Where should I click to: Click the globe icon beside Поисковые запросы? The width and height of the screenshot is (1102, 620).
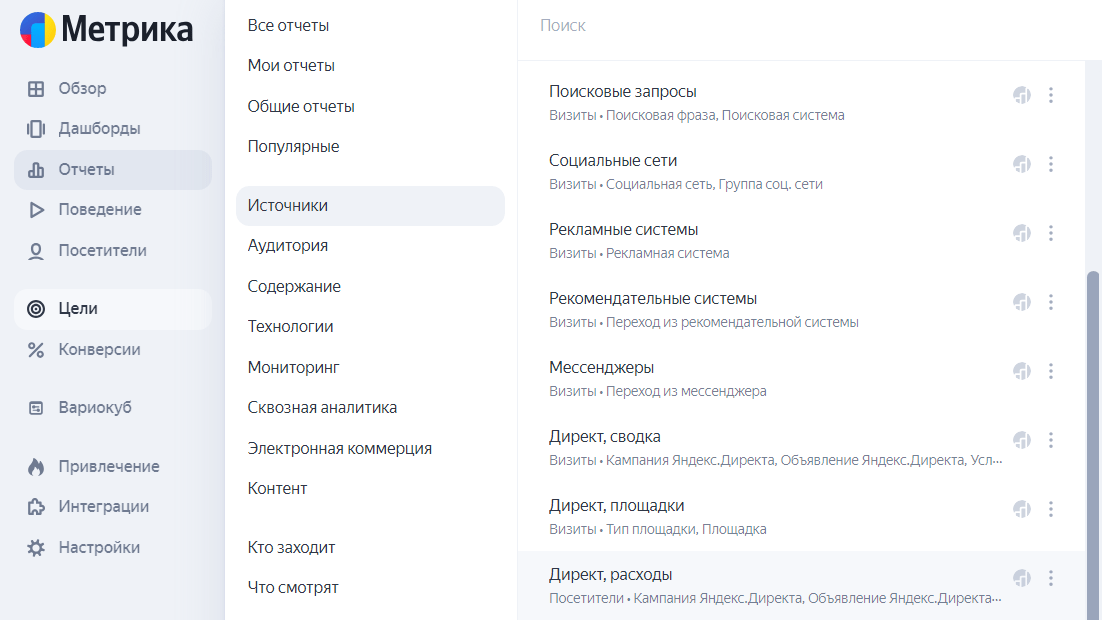point(1021,95)
